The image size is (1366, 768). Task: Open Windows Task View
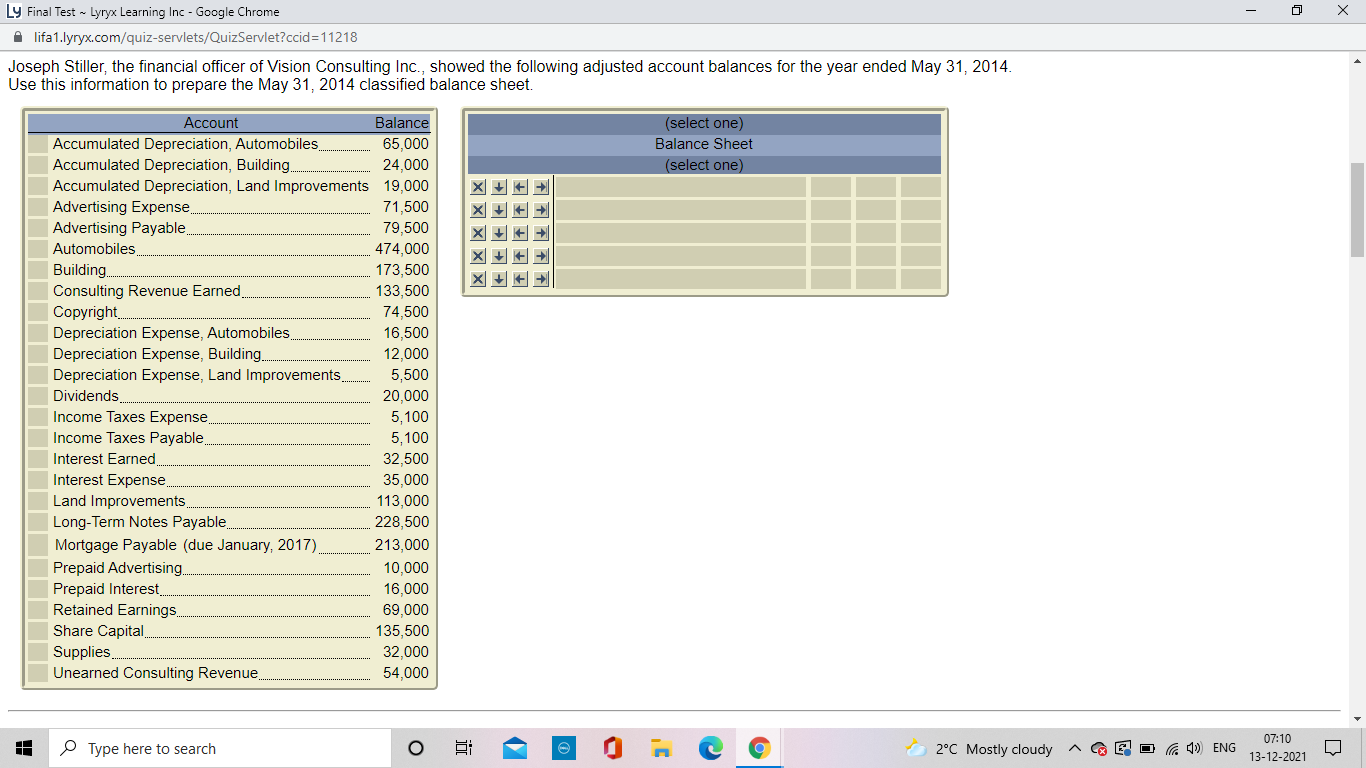pos(464,748)
